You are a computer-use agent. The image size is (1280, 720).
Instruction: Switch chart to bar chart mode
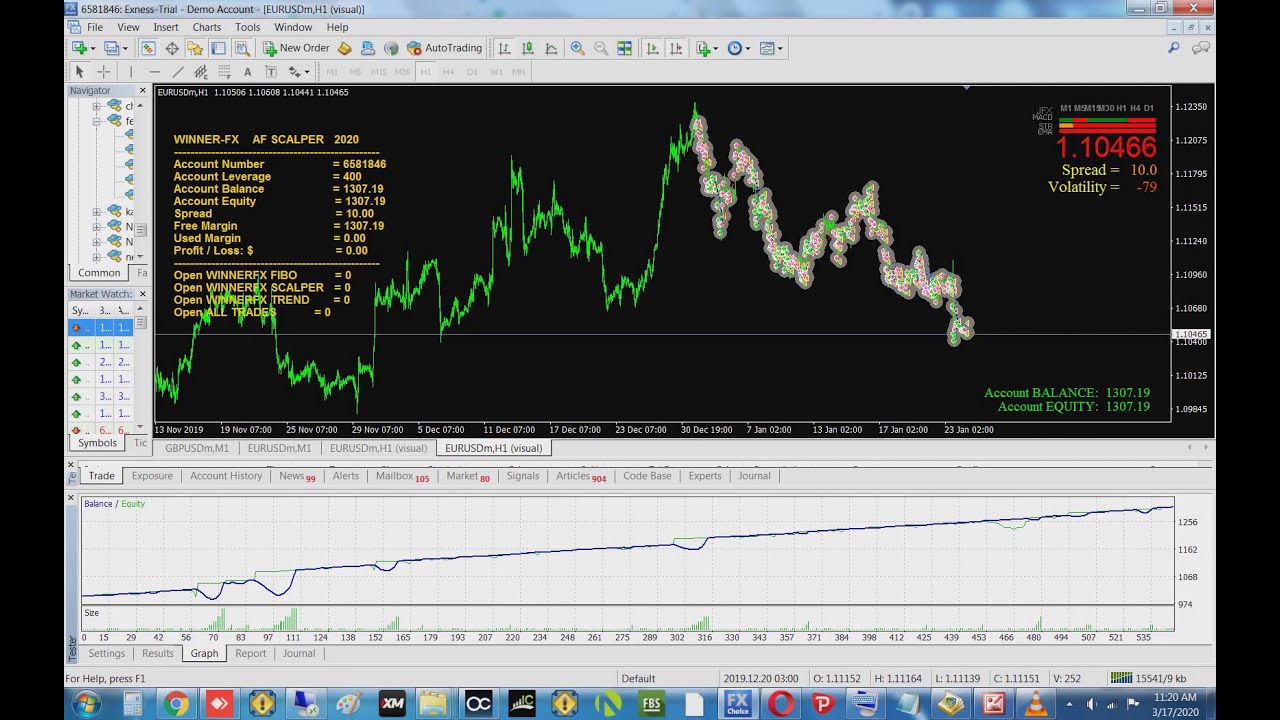coord(504,48)
